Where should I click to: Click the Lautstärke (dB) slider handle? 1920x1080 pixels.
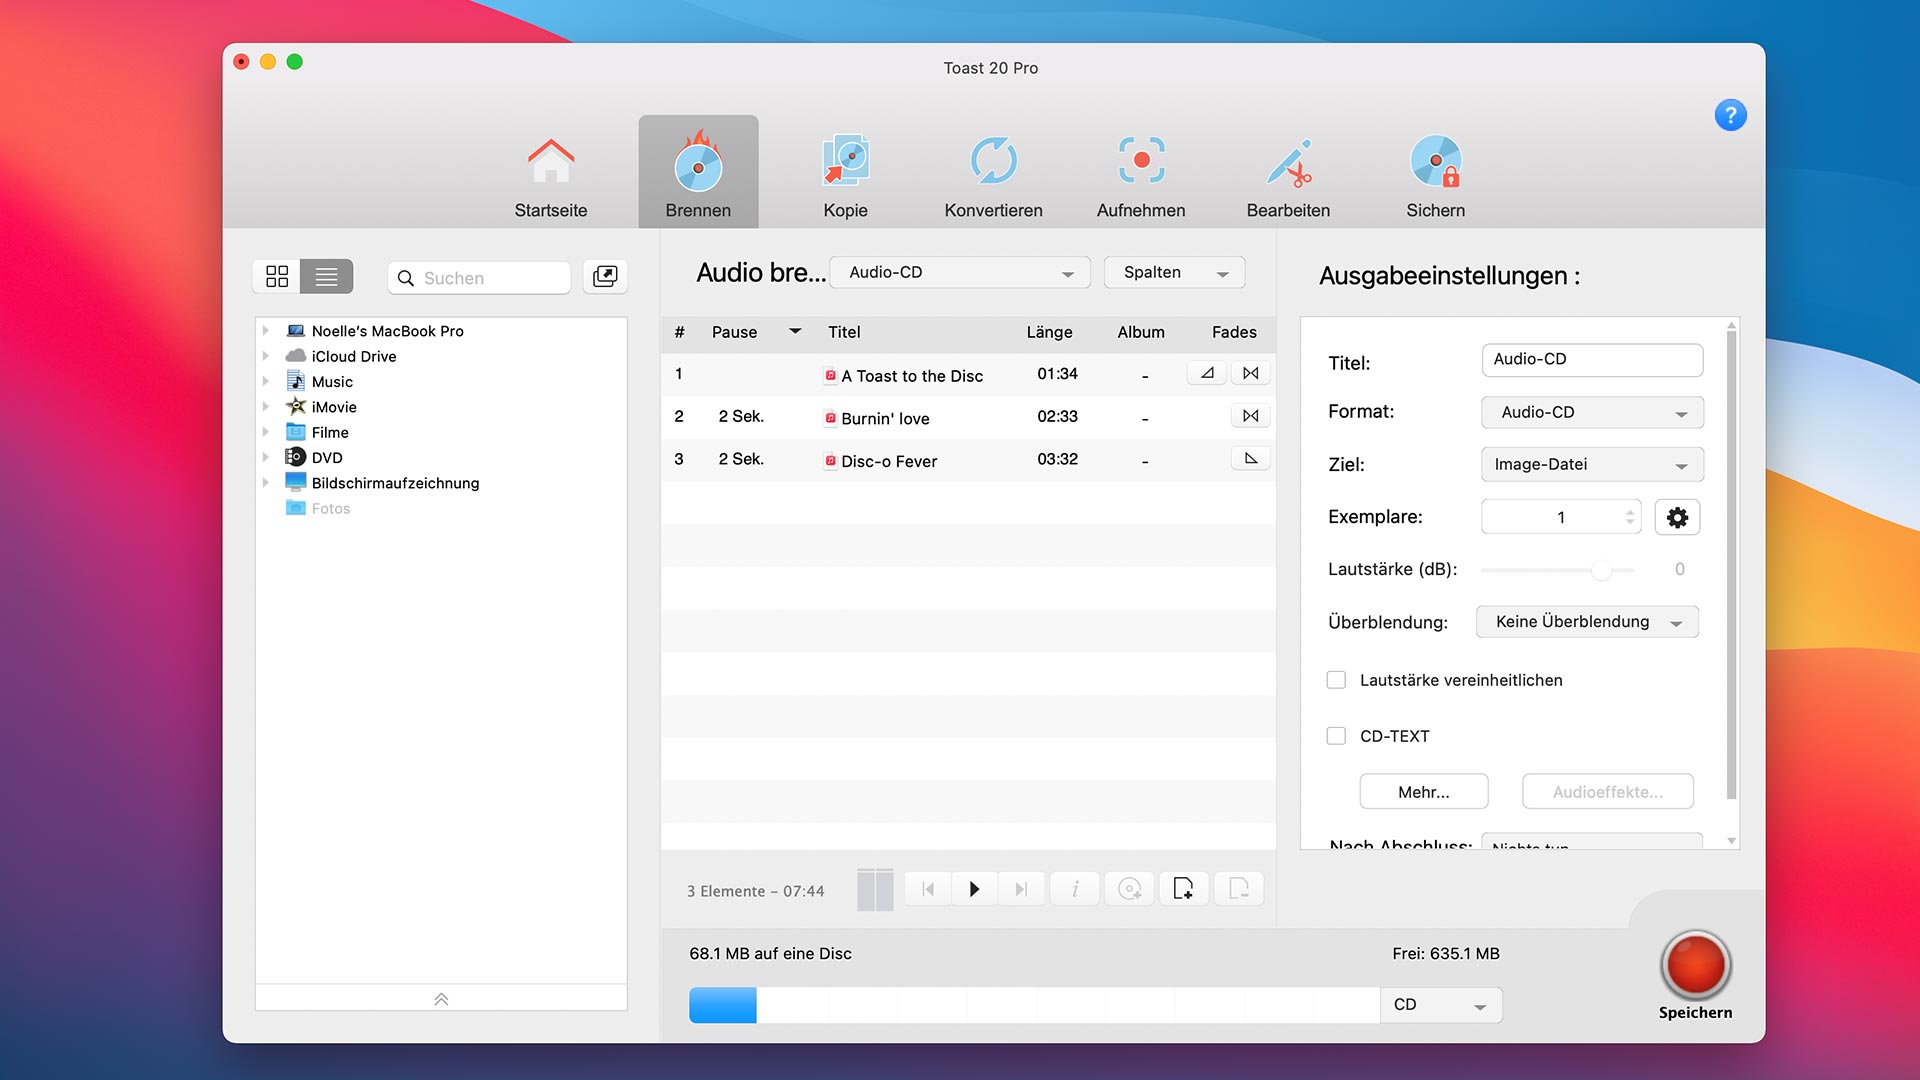[1601, 570]
